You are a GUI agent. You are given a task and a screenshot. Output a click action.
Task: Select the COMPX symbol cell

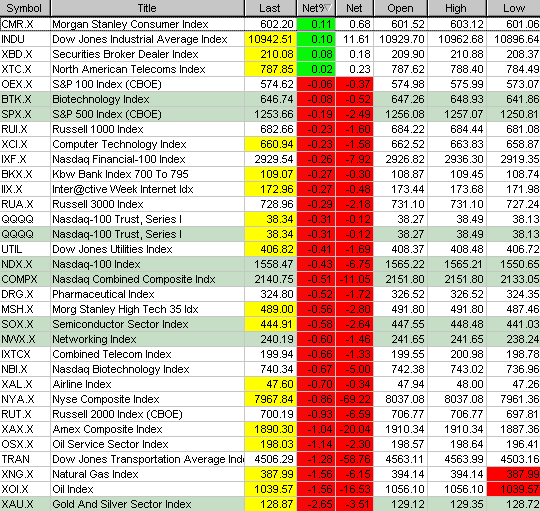(25, 279)
